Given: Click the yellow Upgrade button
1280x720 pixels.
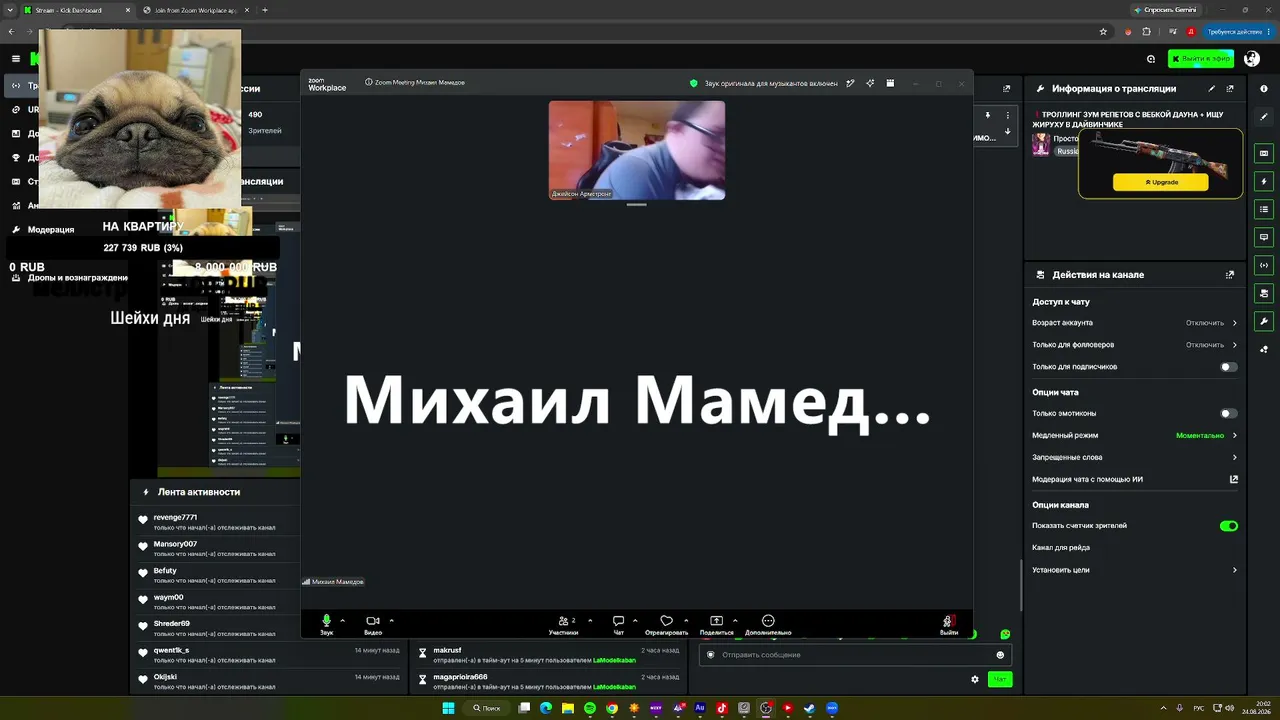Looking at the screenshot, I should [x=1160, y=183].
